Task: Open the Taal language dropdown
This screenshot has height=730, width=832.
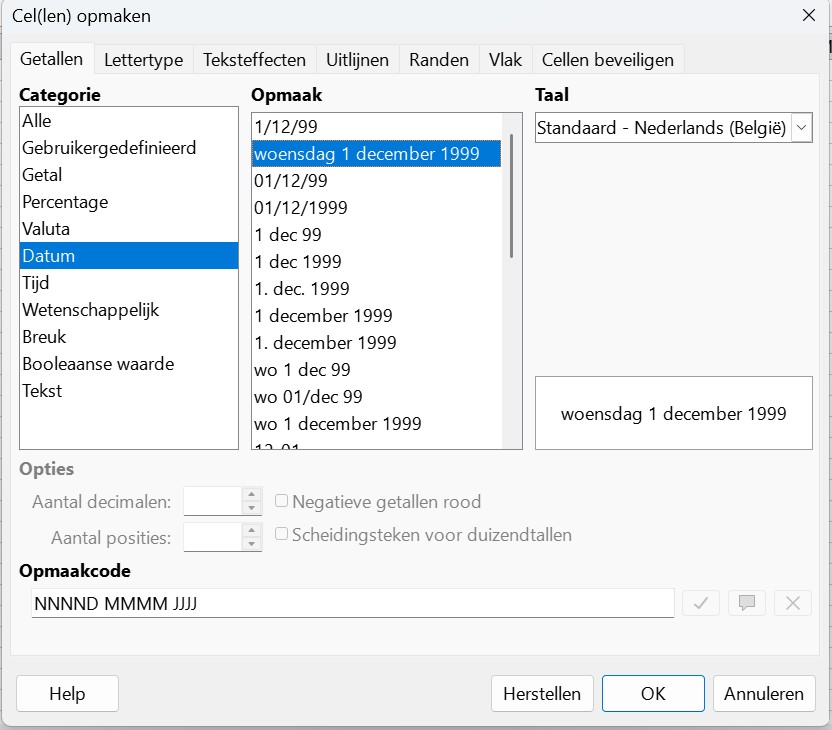Action: point(803,127)
